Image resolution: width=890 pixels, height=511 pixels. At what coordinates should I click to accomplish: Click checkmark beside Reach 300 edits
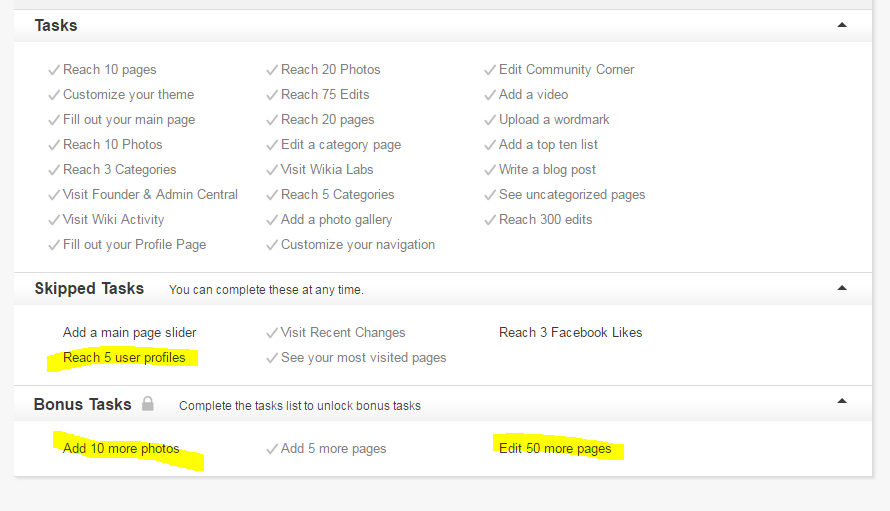(x=490, y=220)
